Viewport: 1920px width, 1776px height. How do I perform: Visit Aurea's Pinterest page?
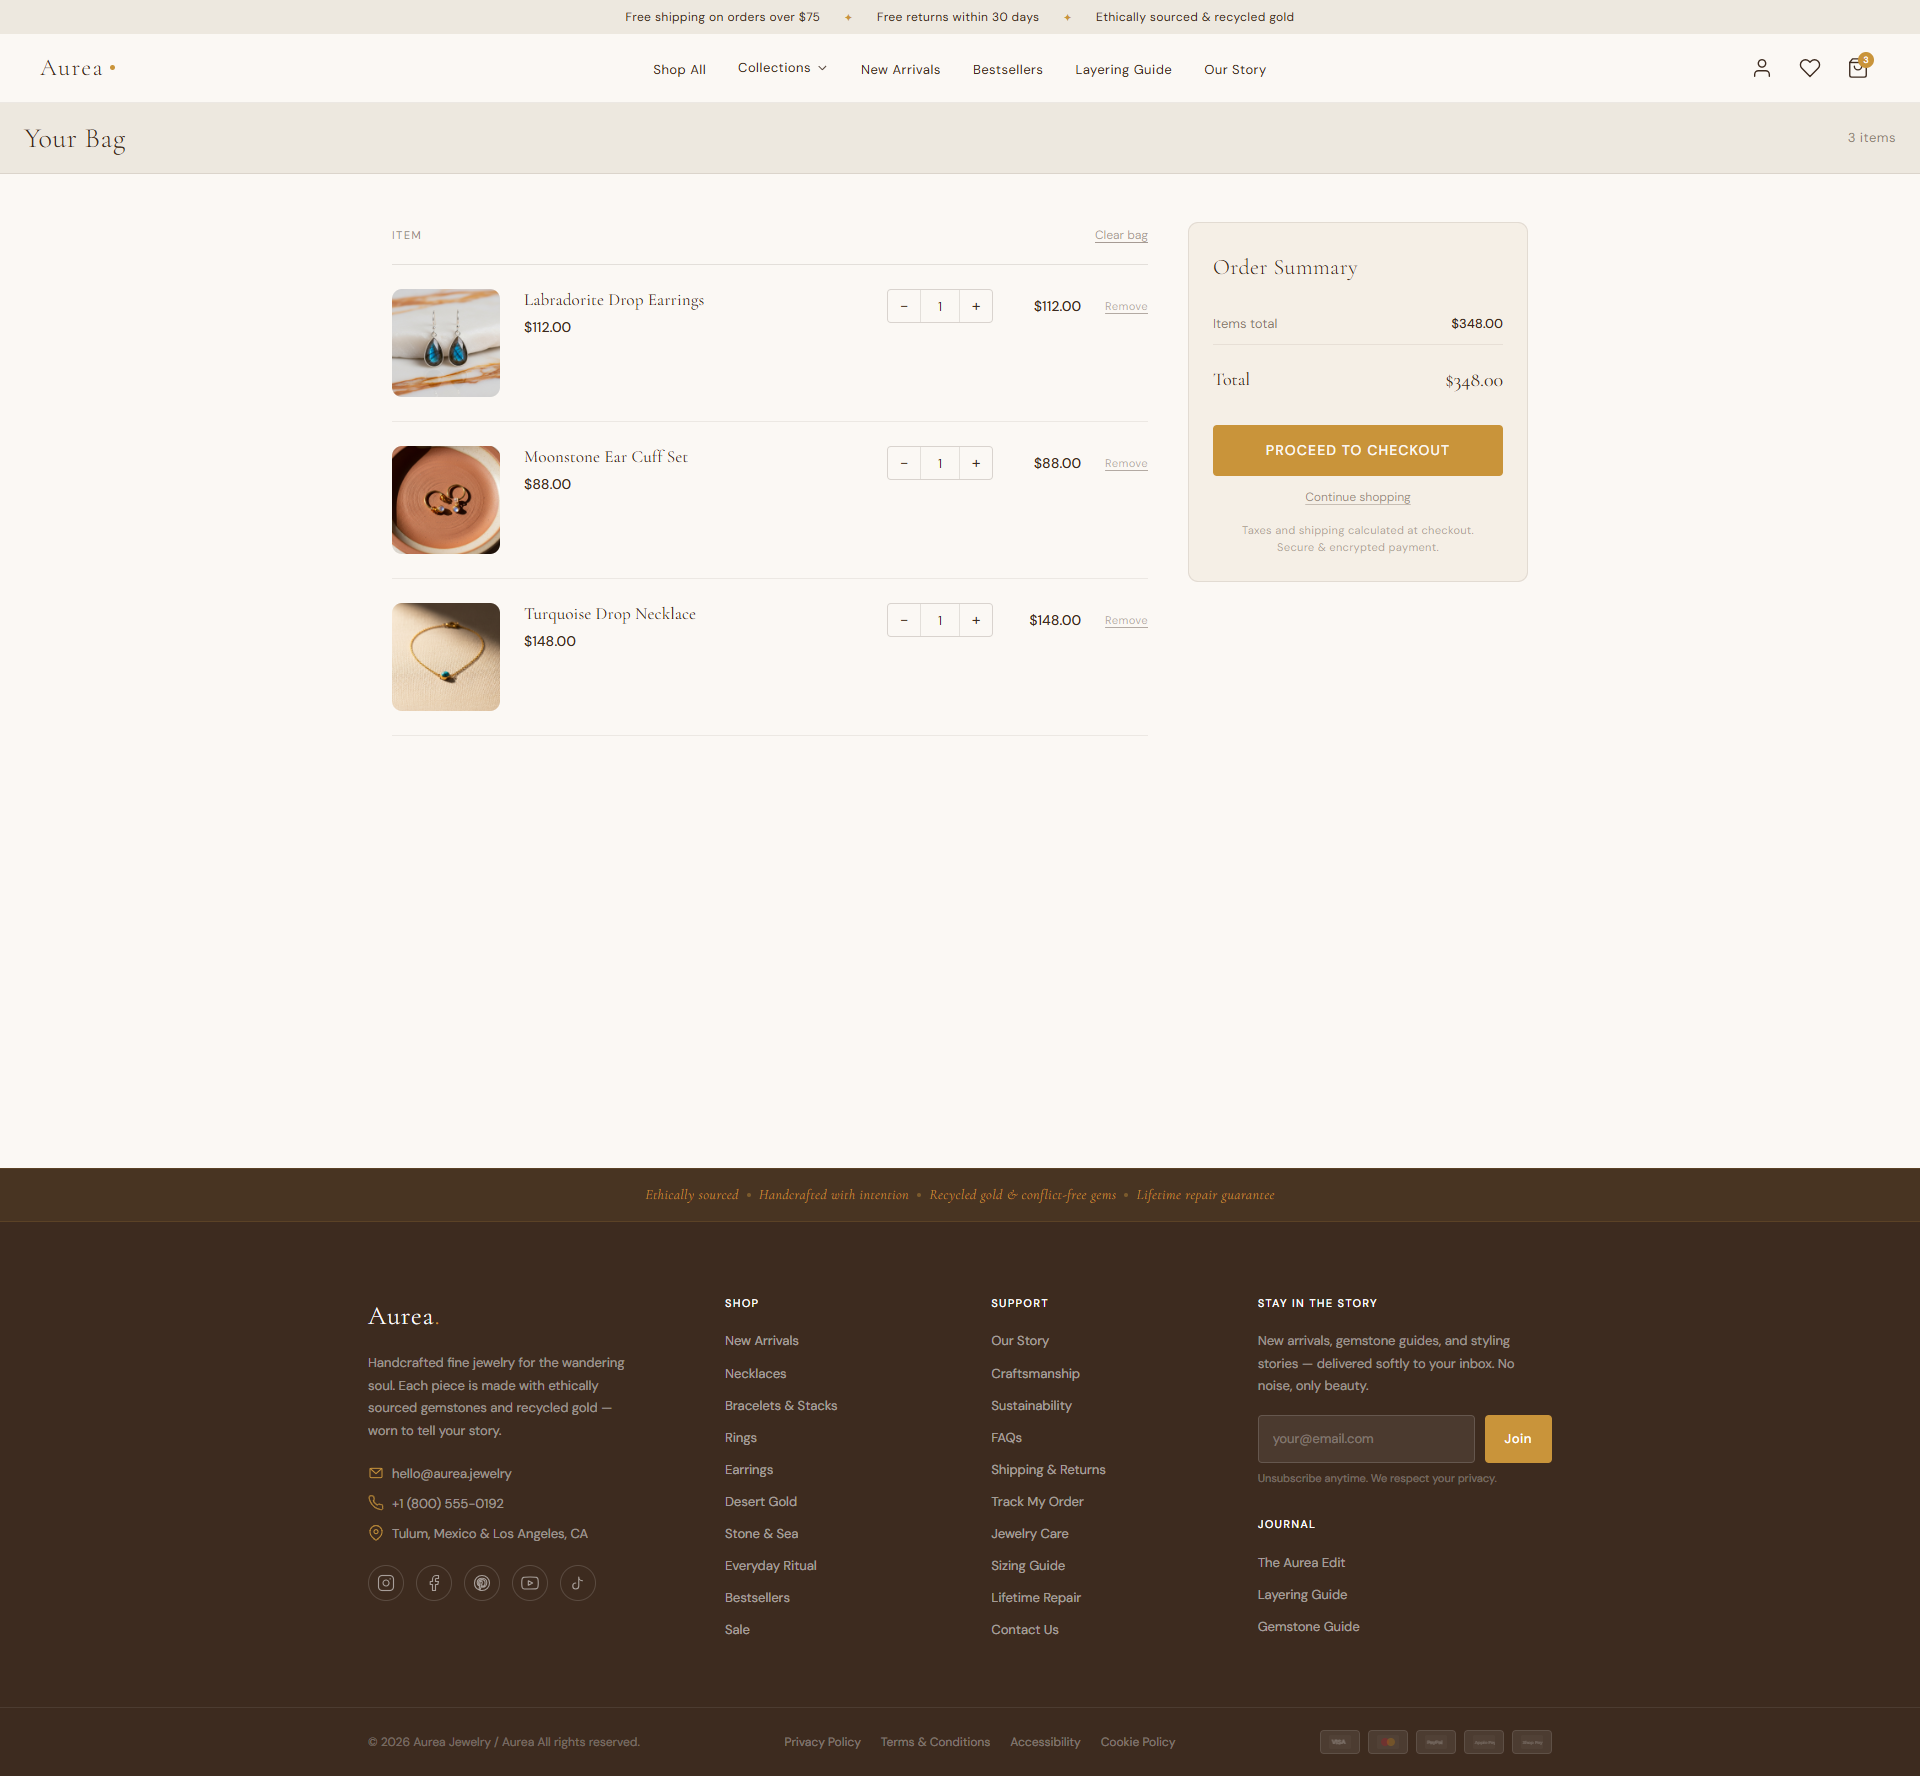point(482,1583)
